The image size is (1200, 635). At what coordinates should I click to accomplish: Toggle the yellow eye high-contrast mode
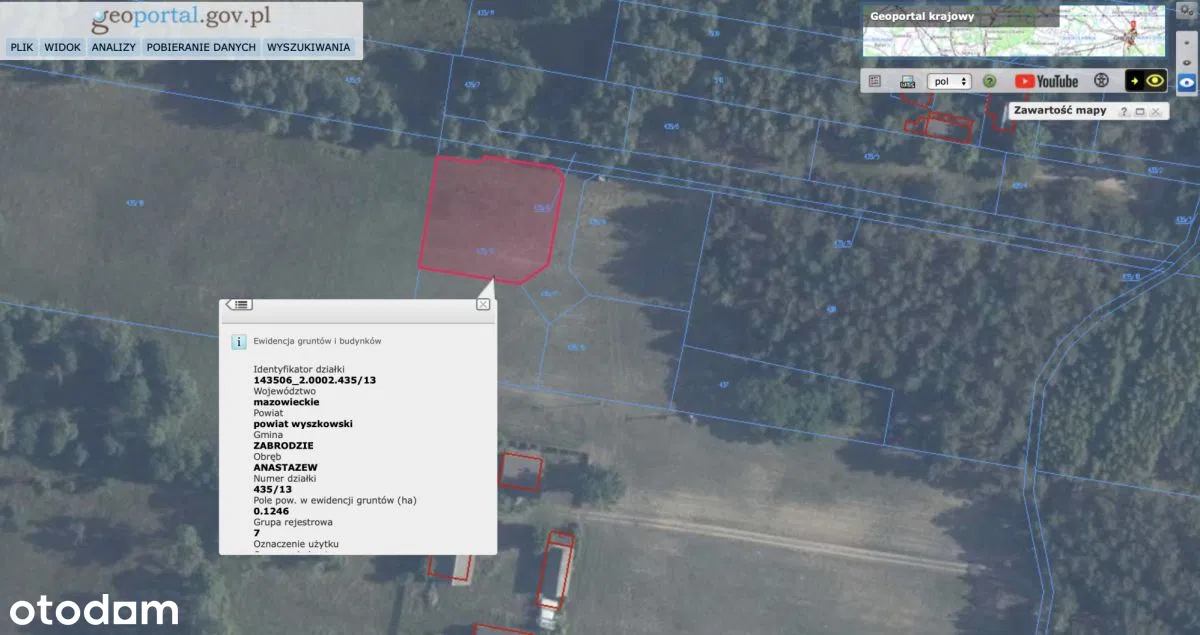tap(1146, 81)
